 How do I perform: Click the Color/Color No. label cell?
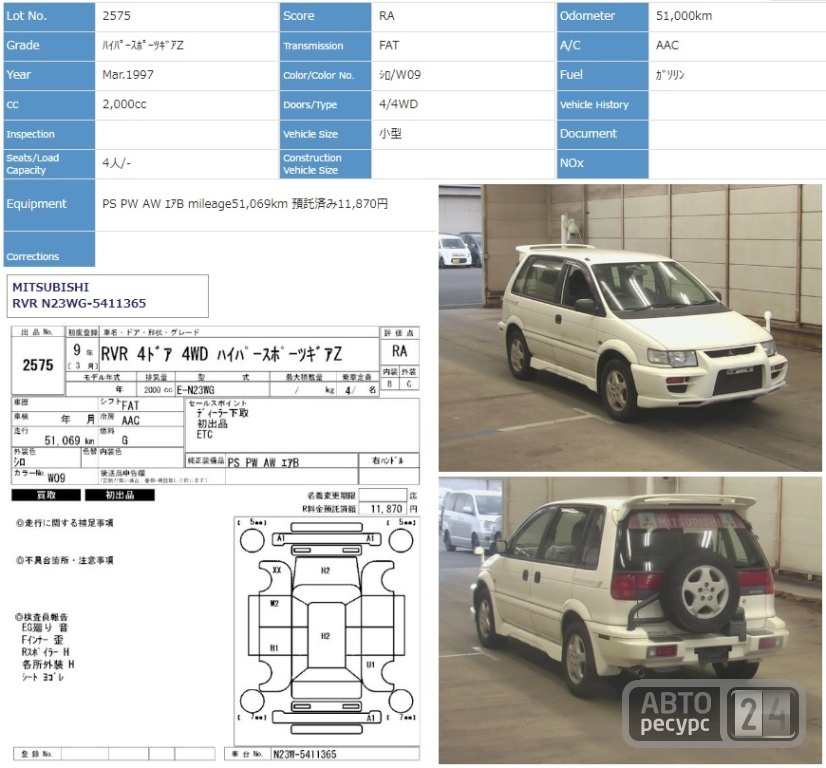(325, 75)
